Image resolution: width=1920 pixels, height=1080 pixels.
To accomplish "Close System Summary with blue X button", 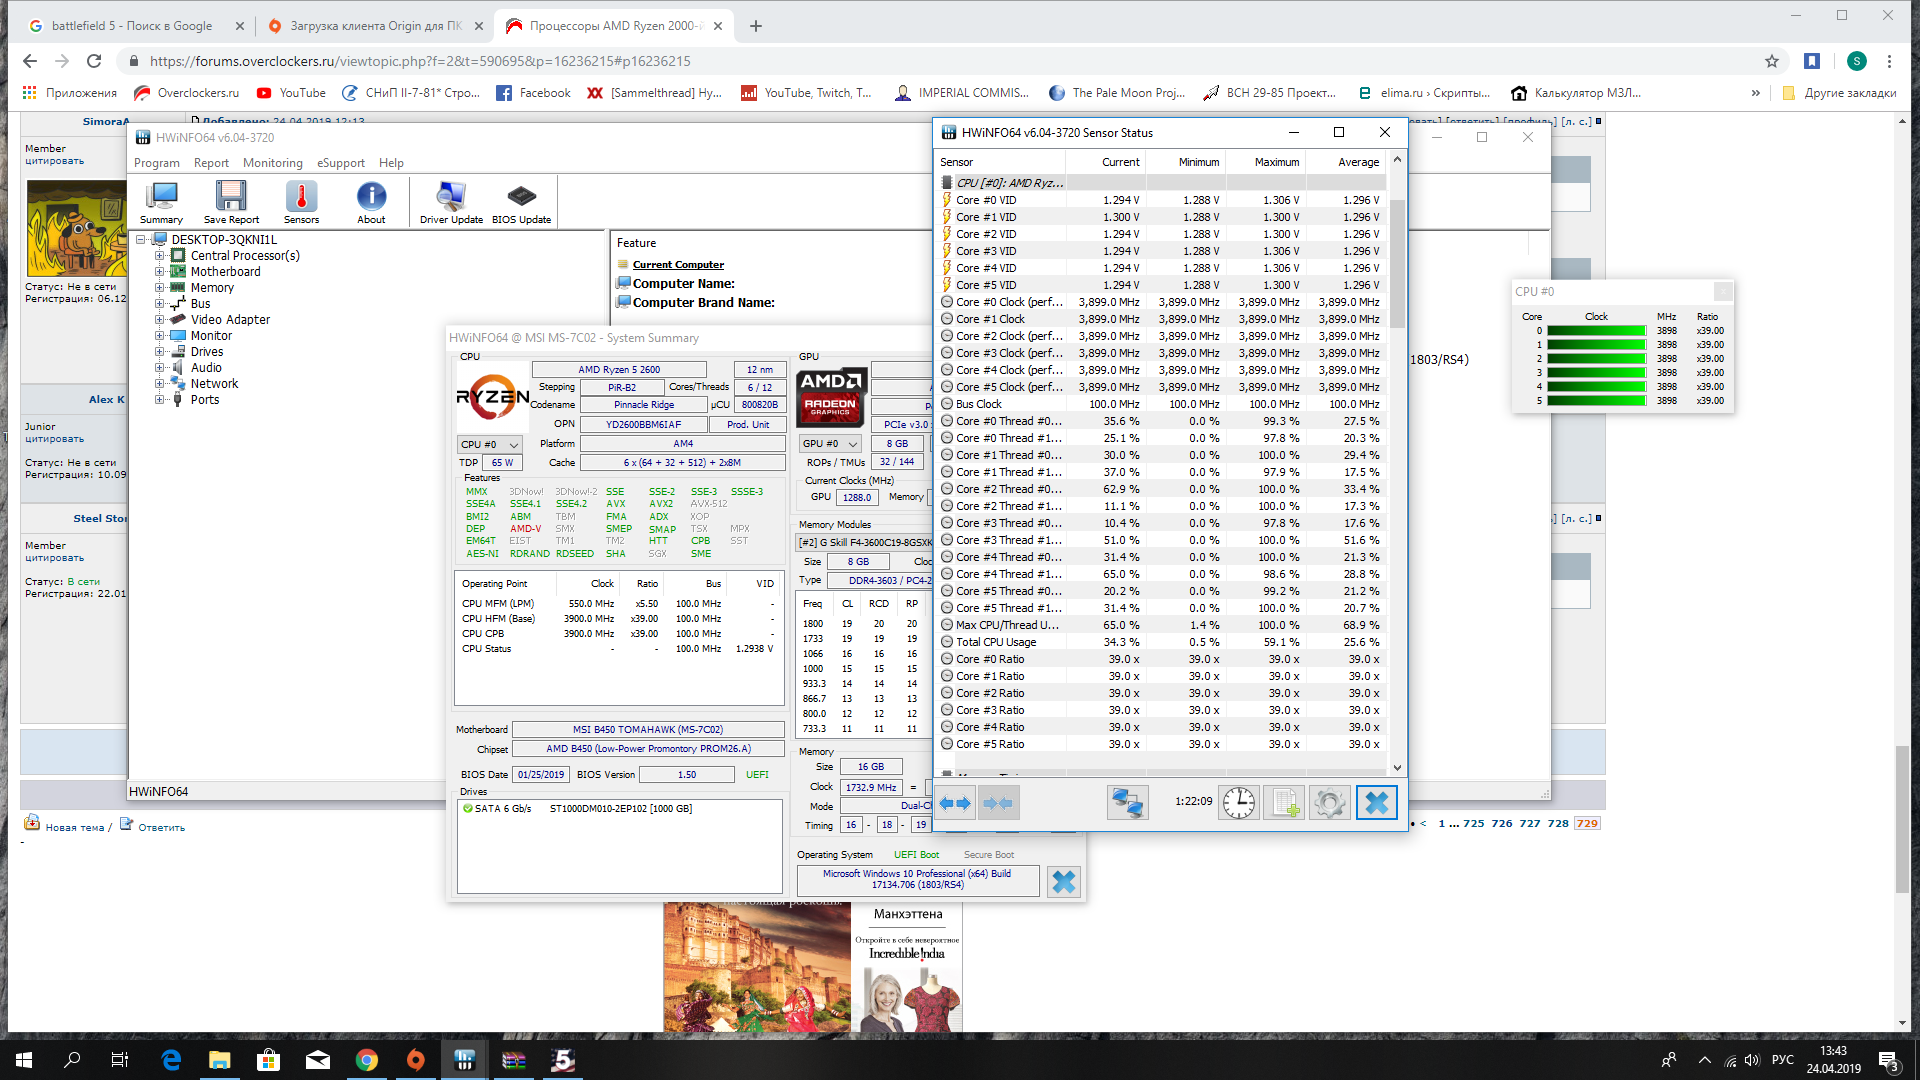I will click(1064, 882).
